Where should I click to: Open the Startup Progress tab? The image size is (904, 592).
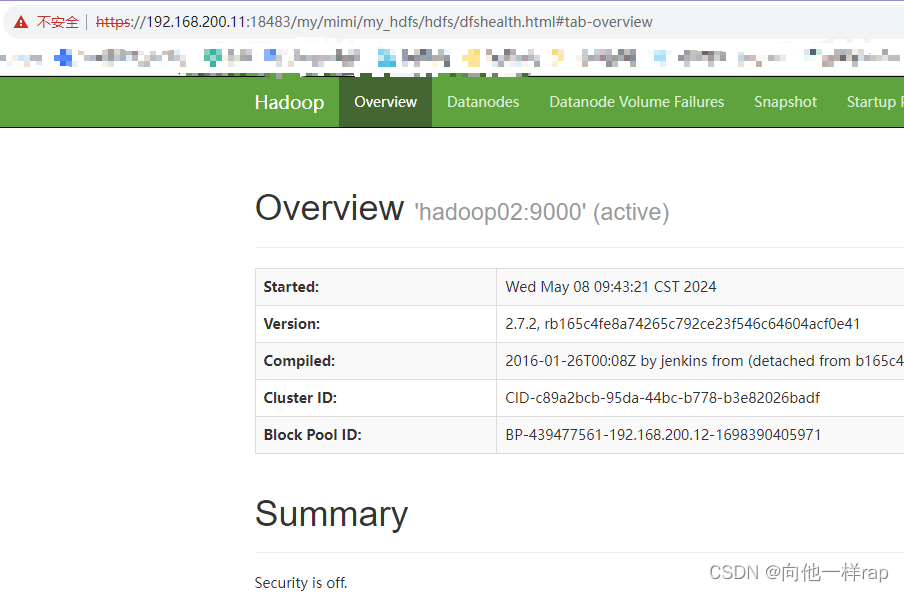[875, 102]
